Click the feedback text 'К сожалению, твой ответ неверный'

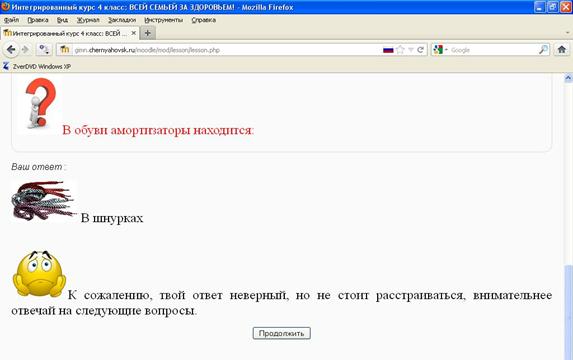(x=178, y=295)
